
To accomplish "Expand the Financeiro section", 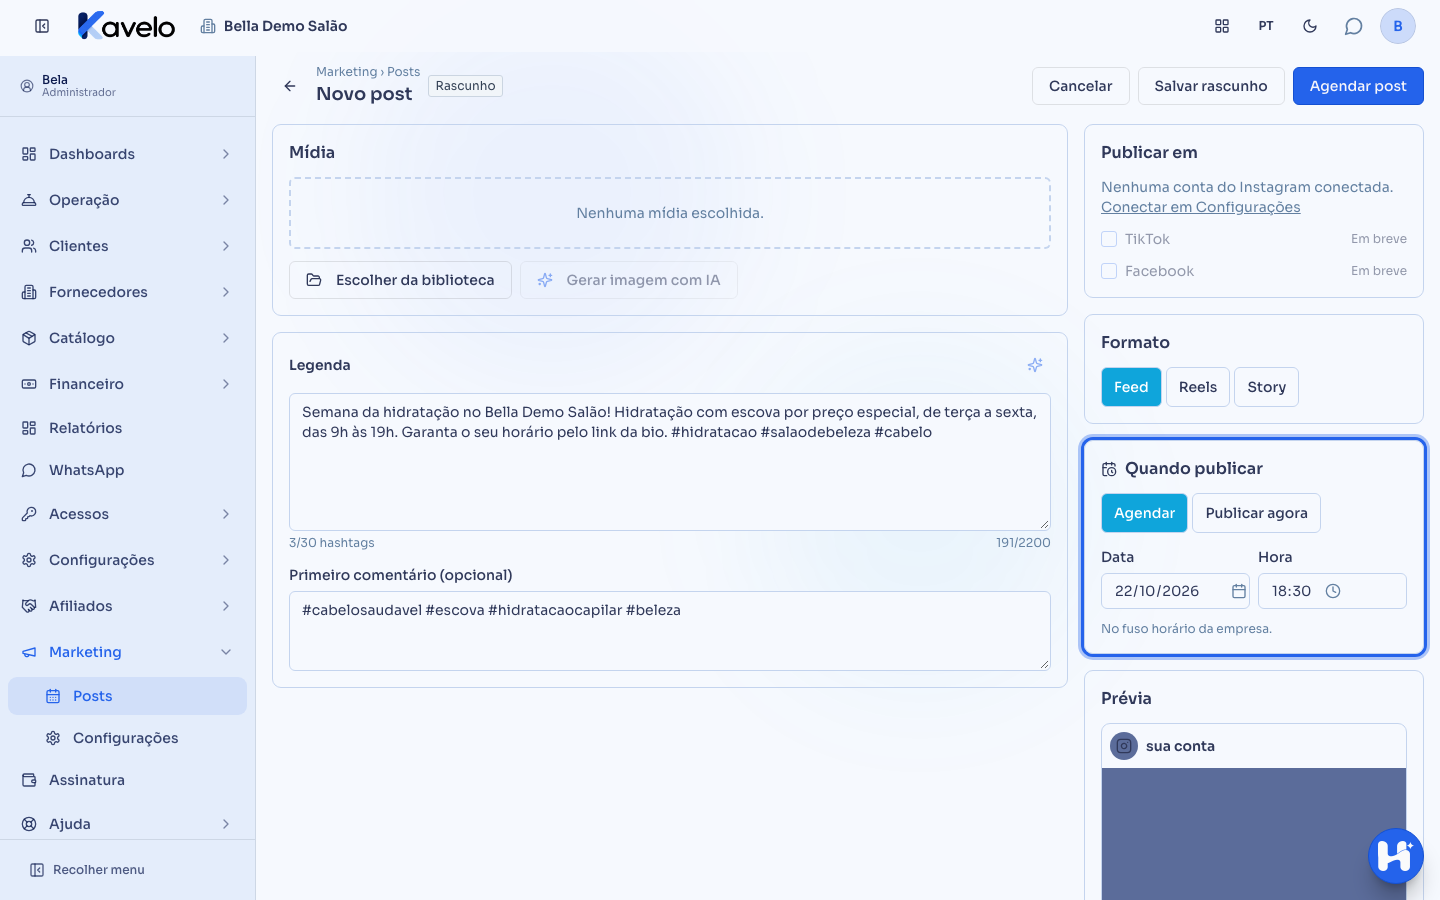I will point(128,384).
